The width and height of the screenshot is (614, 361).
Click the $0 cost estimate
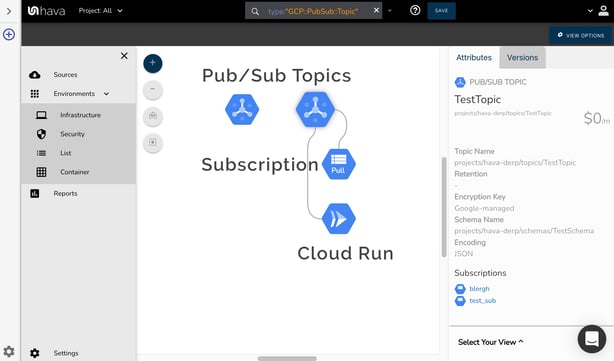coord(596,118)
